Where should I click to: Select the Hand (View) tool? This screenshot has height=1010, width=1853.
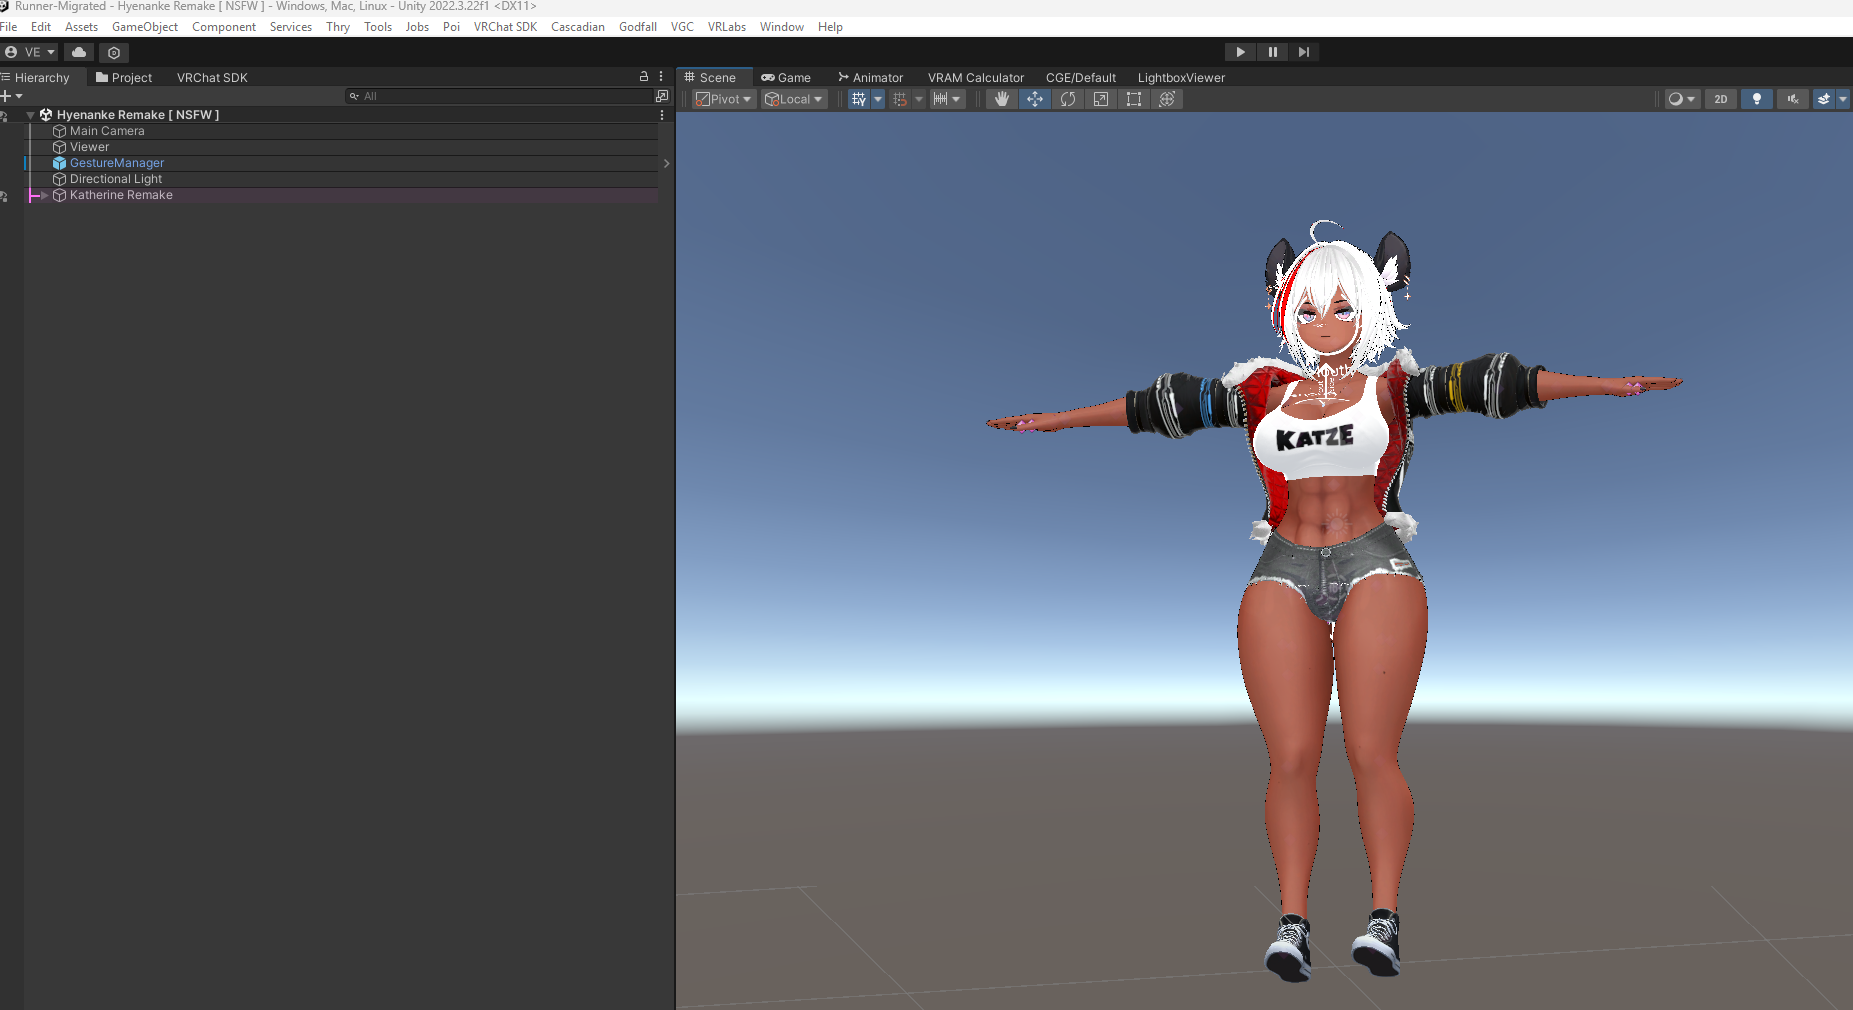[x=1001, y=99]
